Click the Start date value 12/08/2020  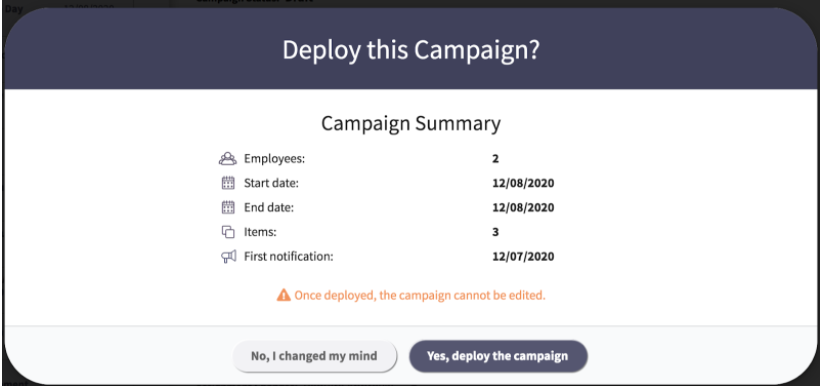tap(523, 183)
